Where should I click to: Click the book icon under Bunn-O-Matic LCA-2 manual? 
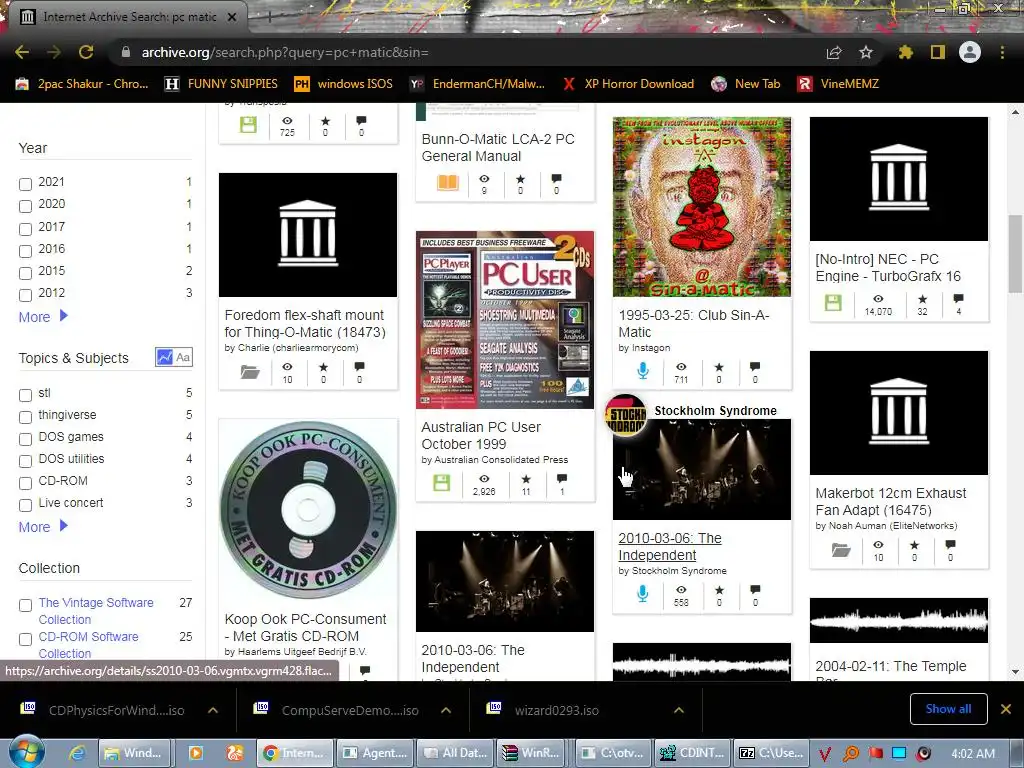(447, 183)
